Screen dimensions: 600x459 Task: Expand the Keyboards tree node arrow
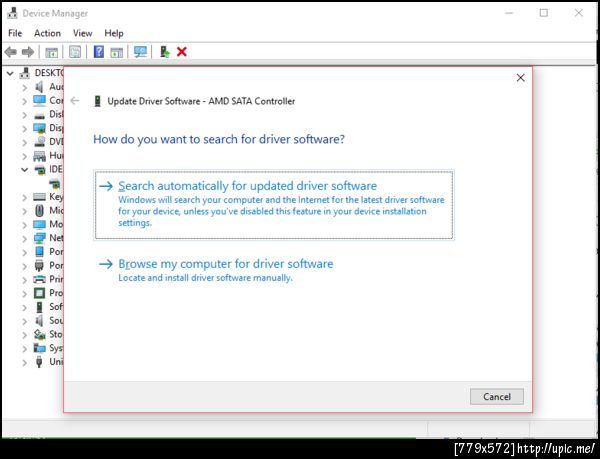click(24, 197)
